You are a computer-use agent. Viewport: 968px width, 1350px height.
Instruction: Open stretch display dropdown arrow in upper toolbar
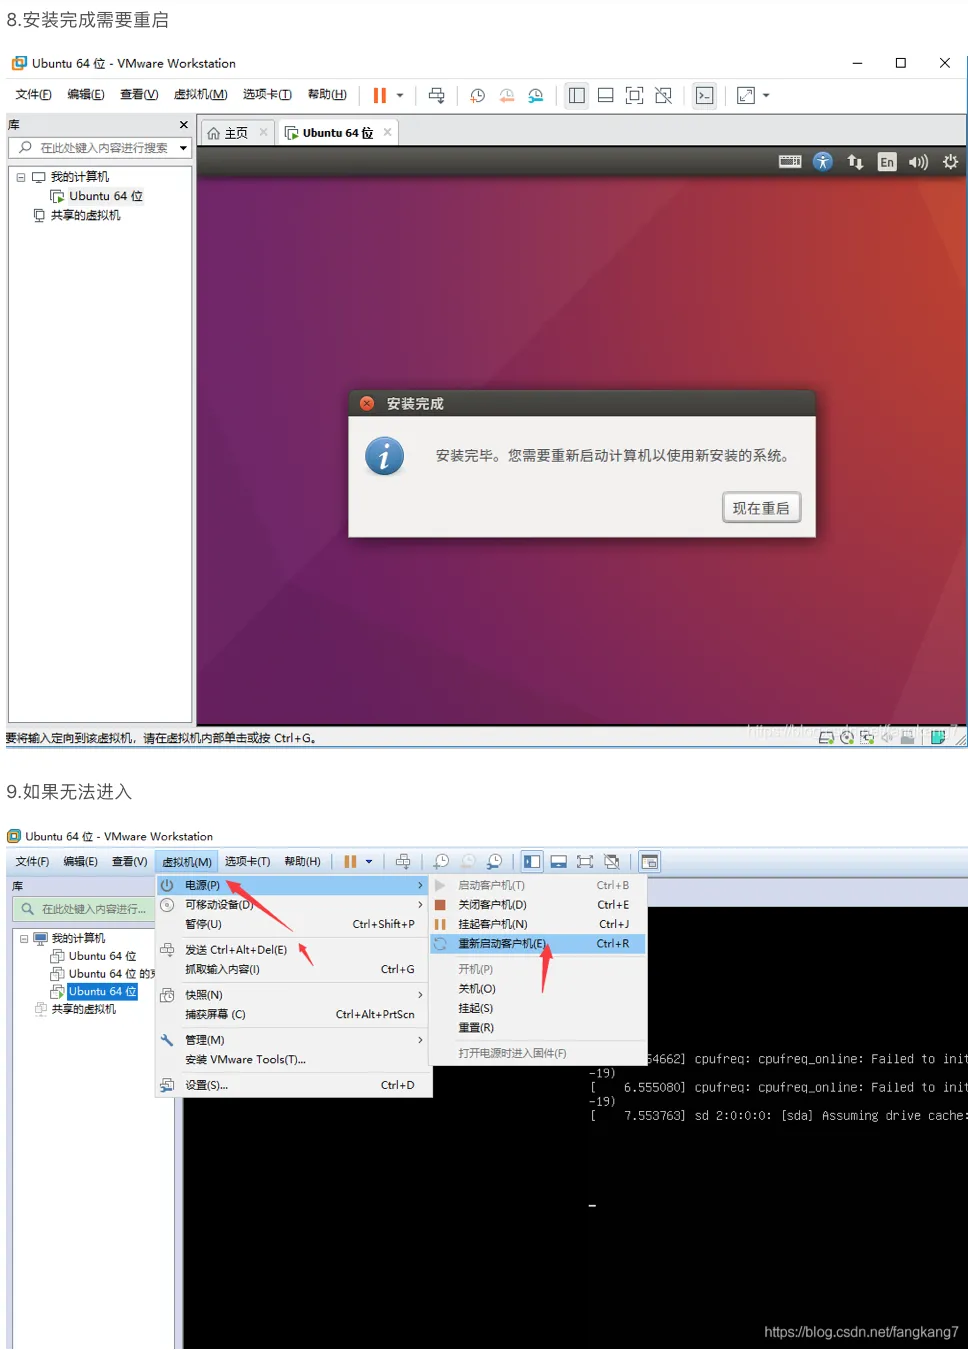[766, 96]
